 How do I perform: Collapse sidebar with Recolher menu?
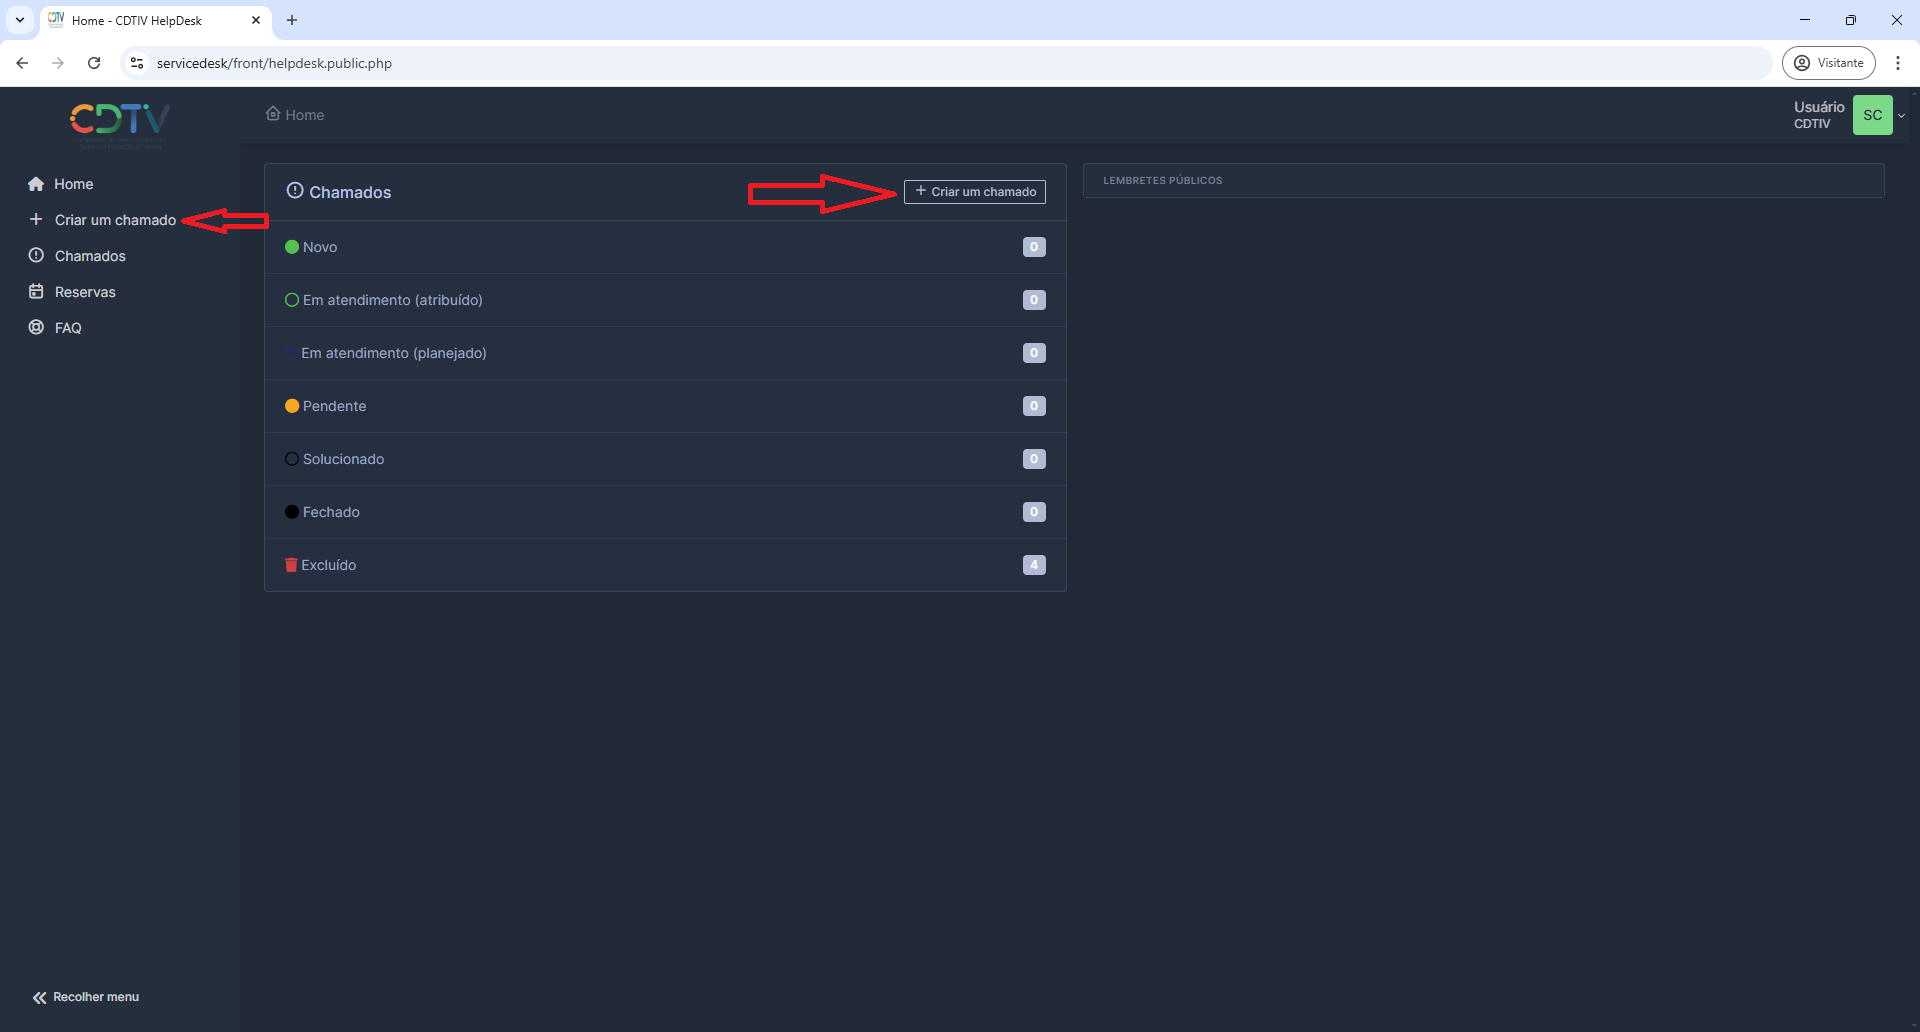(86, 997)
